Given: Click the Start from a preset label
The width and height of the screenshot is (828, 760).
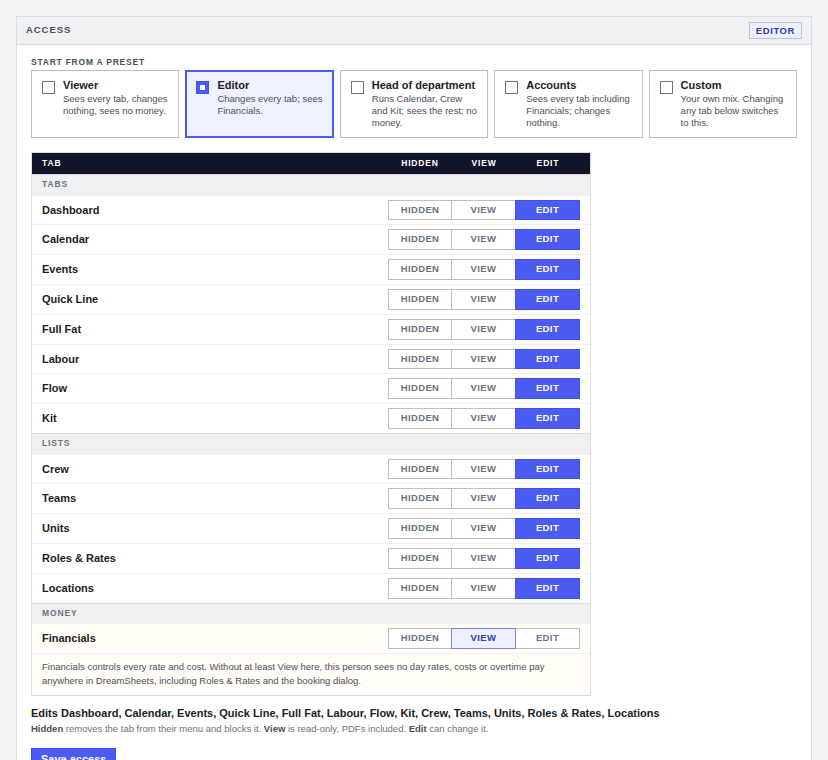Looking at the screenshot, I should tap(88, 62).
